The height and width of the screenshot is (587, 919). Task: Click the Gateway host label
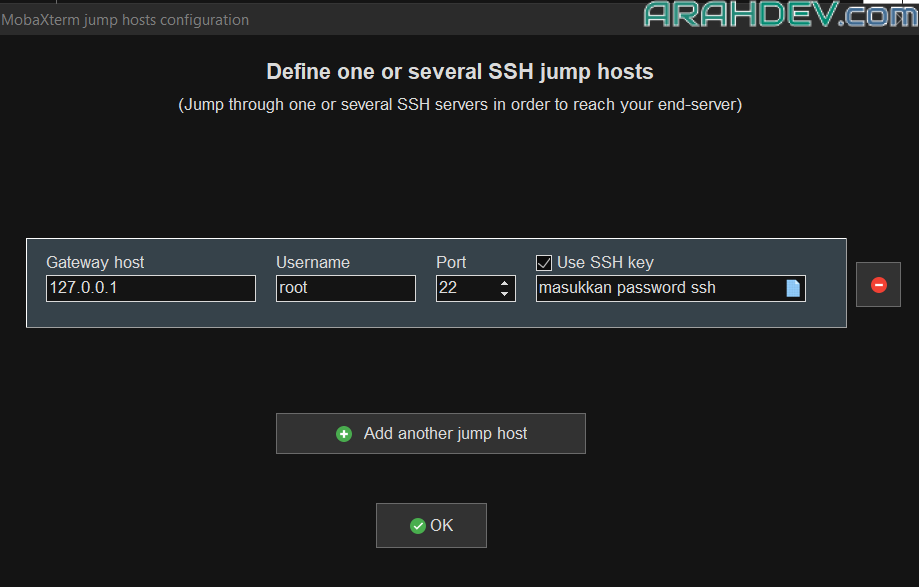(x=95, y=262)
